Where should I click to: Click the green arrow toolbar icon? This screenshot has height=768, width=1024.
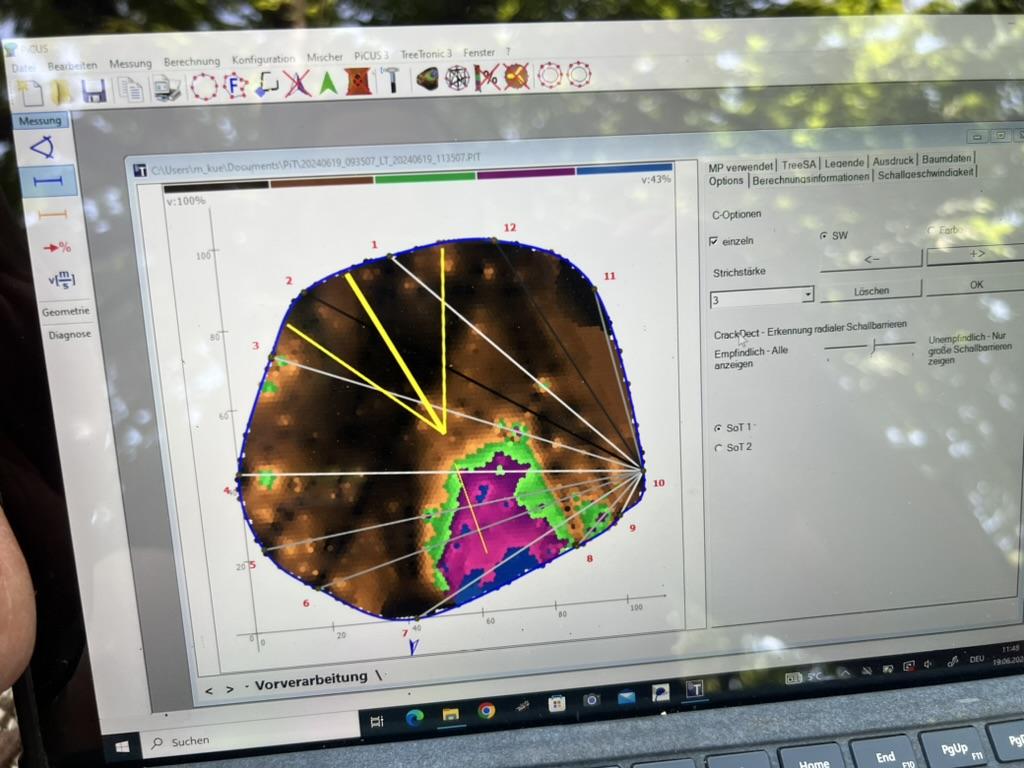[327, 83]
